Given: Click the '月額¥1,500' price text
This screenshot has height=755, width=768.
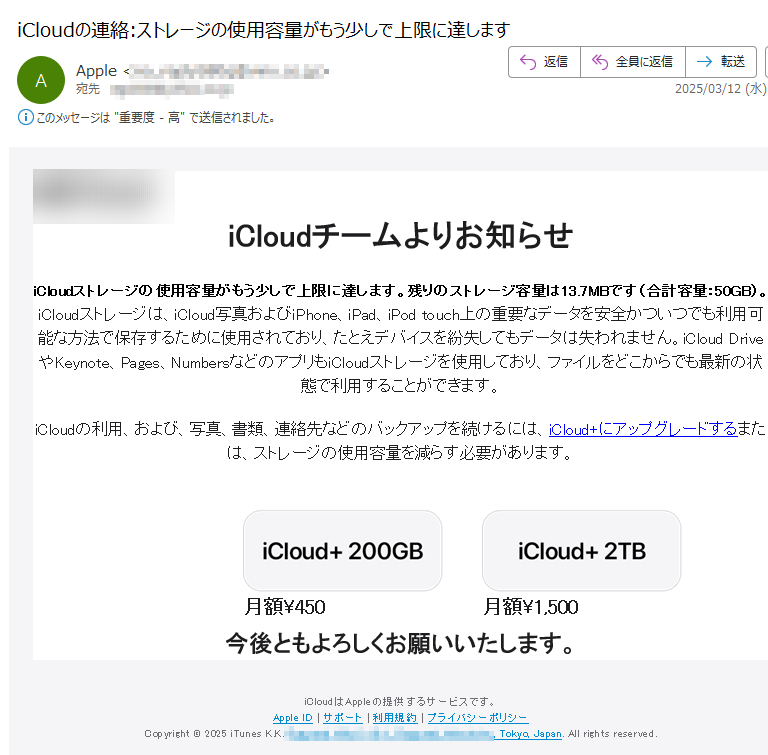Looking at the screenshot, I should pyautogui.click(x=530, y=607).
